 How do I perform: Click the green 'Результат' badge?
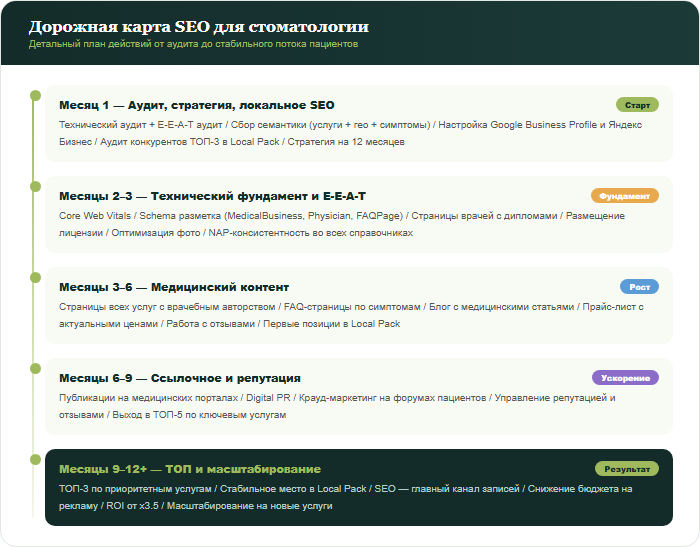(627, 469)
